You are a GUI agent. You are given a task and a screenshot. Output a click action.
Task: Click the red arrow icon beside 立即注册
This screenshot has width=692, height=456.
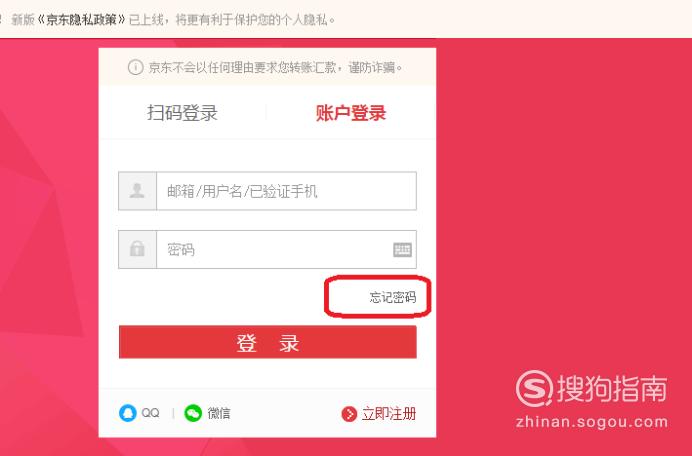(349, 414)
